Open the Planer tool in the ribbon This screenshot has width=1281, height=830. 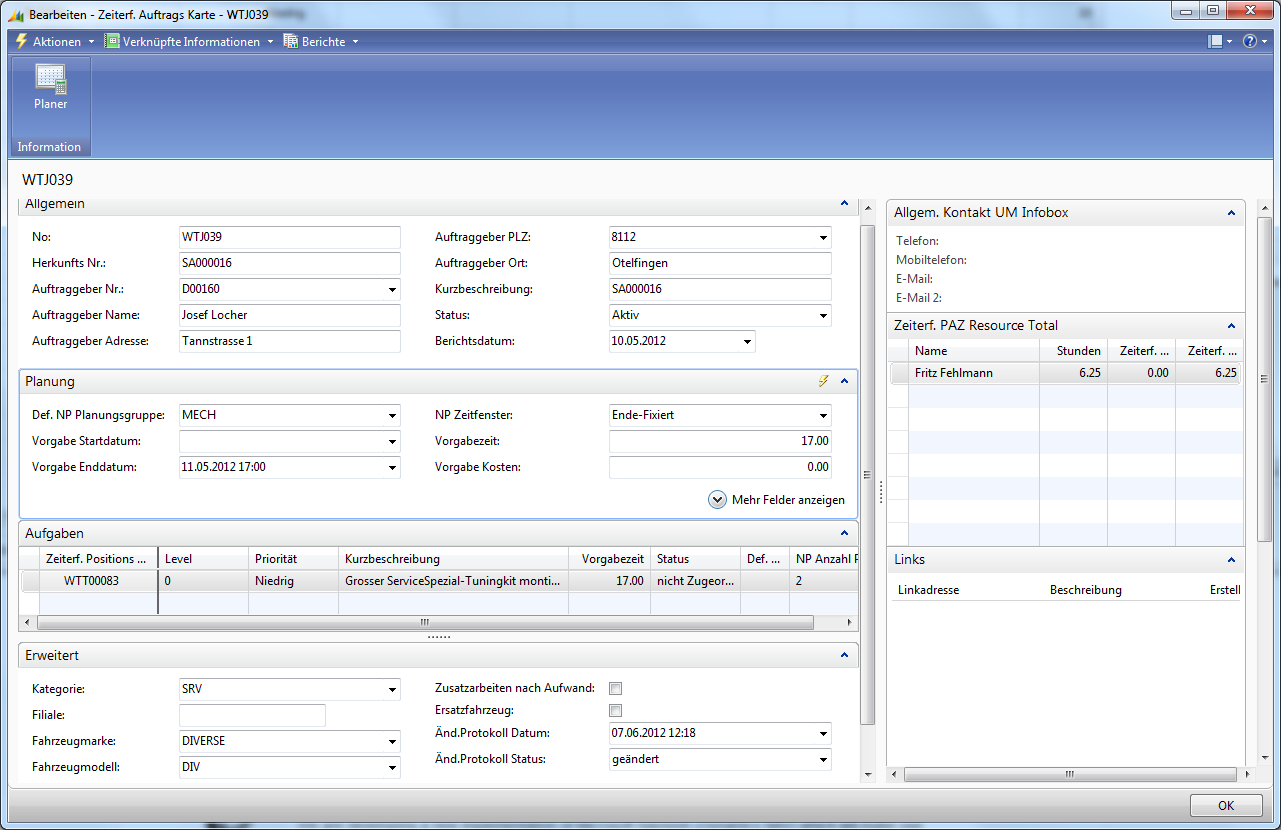[x=51, y=88]
